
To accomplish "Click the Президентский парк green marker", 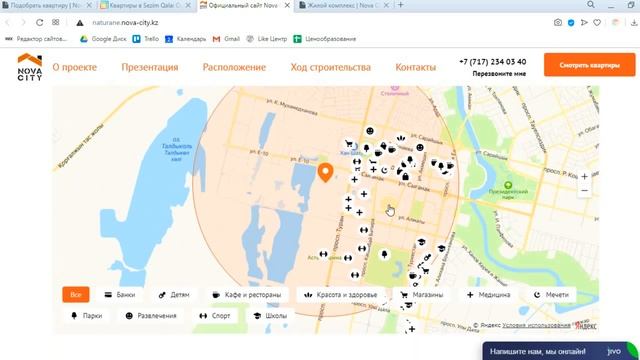I will tap(508, 185).
